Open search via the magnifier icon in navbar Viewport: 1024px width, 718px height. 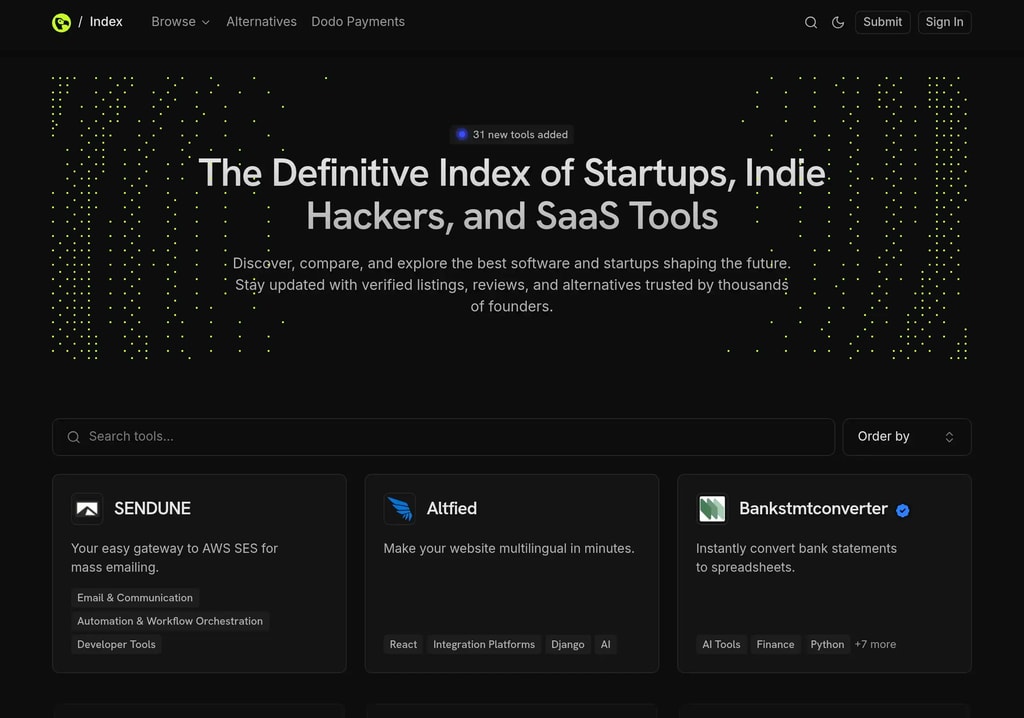810,22
